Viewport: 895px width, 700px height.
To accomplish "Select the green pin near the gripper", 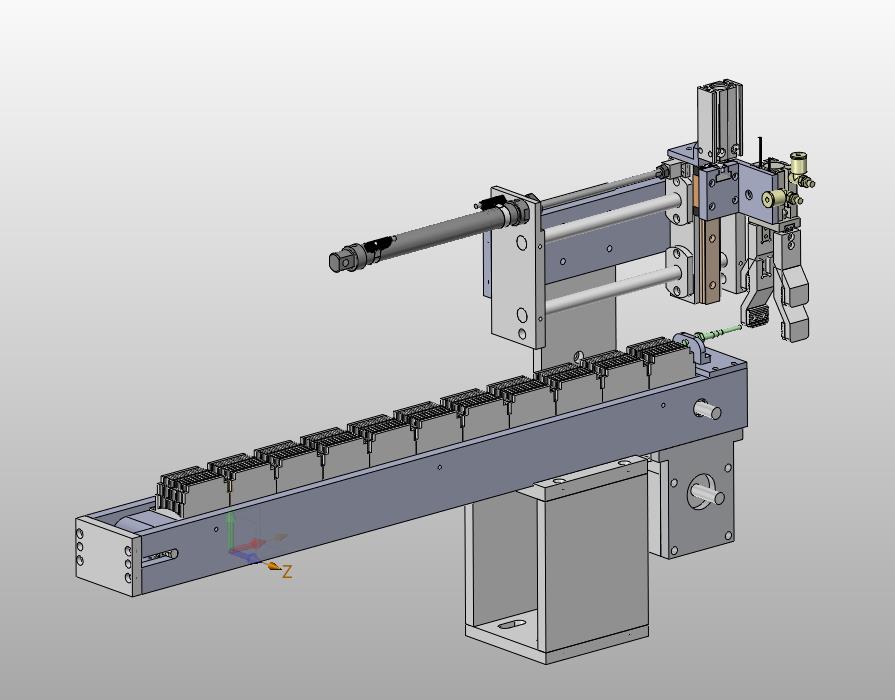I will 719,332.
